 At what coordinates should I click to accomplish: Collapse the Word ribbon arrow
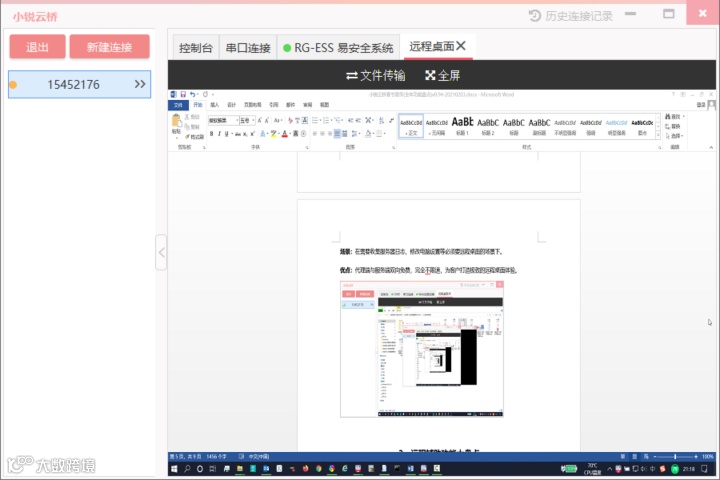pos(711,147)
